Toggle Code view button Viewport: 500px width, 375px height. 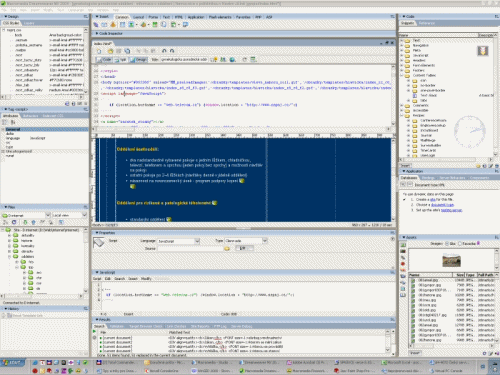pos(104,59)
